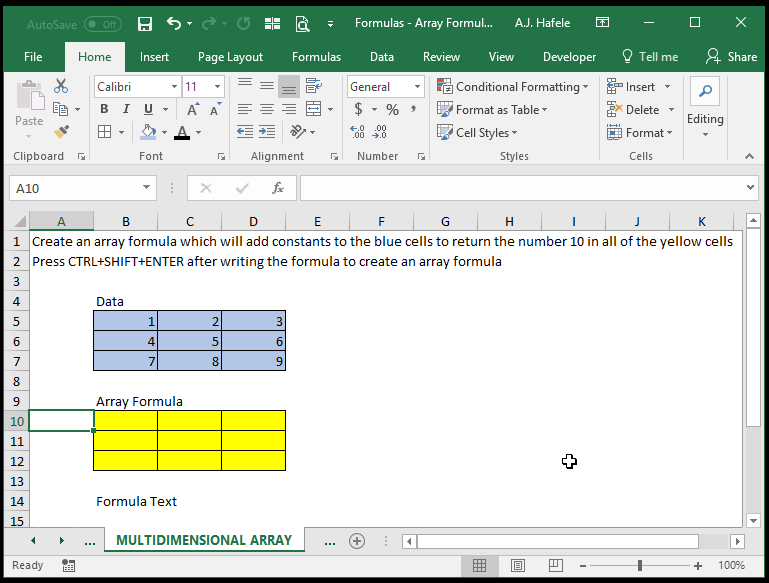769x583 pixels.
Task: Open Font Color dropdown arrow
Action: [199, 132]
